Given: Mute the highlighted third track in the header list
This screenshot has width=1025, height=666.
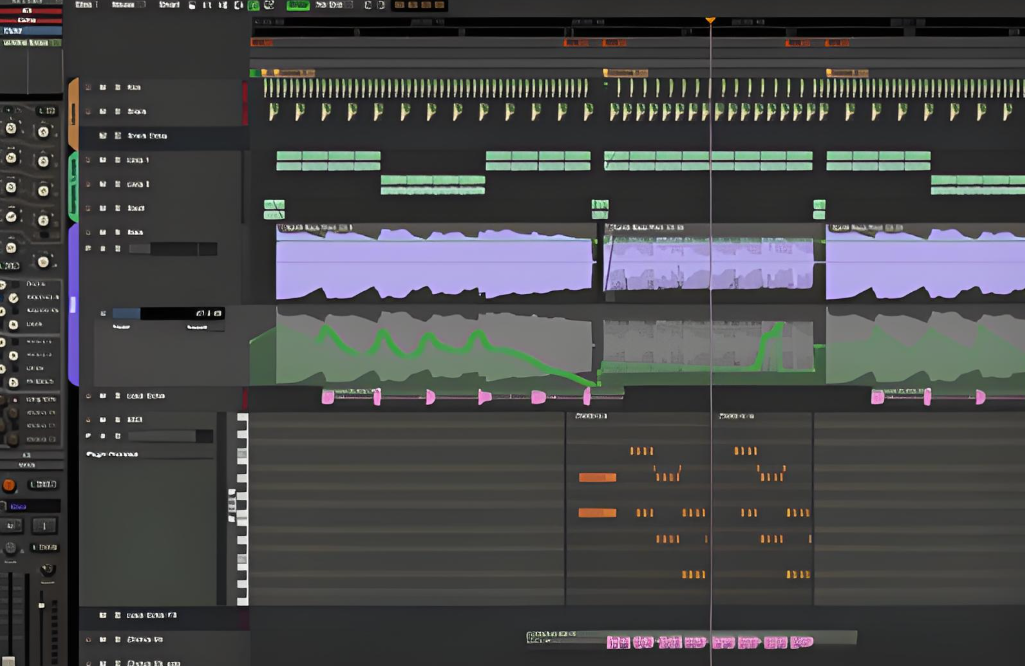Looking at the screenshot, I should coord(103,135).
